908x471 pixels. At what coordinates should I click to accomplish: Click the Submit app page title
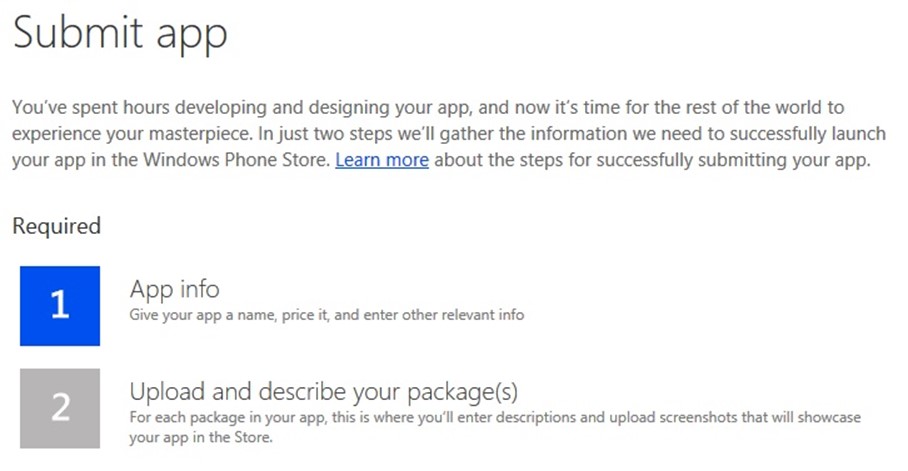click(x=120, y=34)
